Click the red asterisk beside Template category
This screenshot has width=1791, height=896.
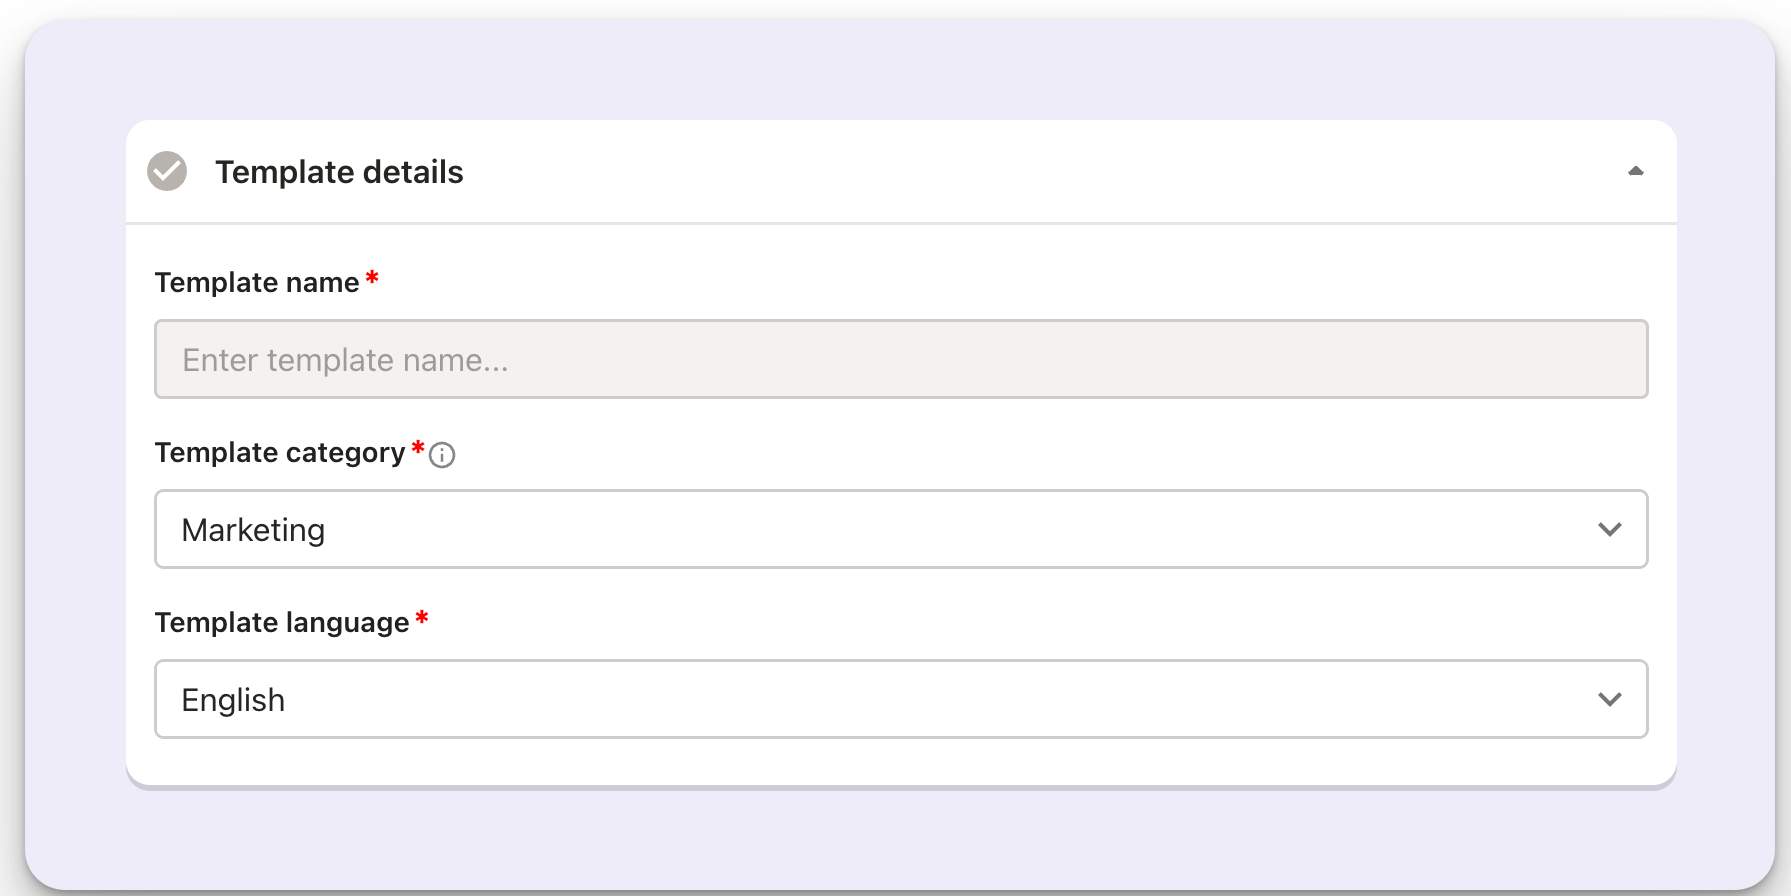coord(418,447)
